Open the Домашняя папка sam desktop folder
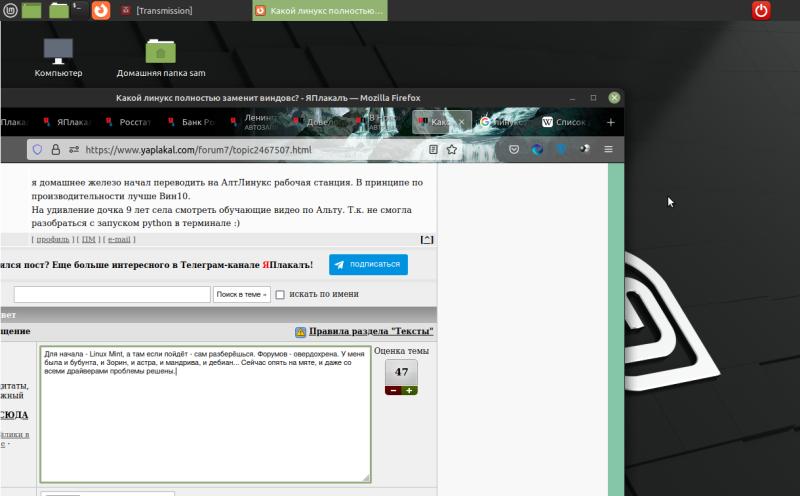 tap(161, 58)
